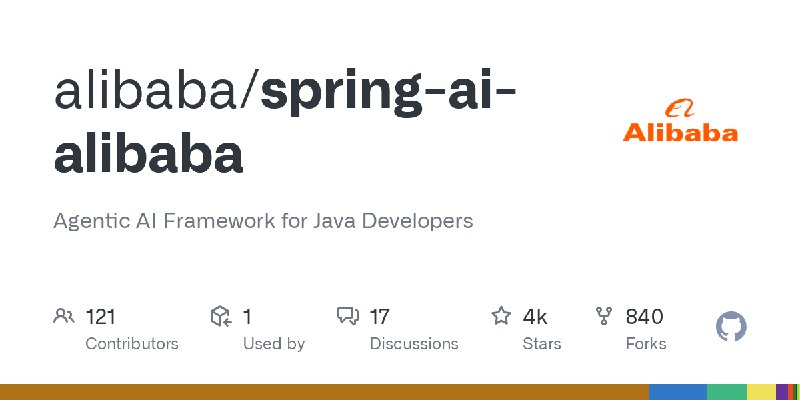Image resolution: width=800 pixels, height=400 pixels.
Task: Click the Agentic AI Framework description text
Action: (263, 221)
